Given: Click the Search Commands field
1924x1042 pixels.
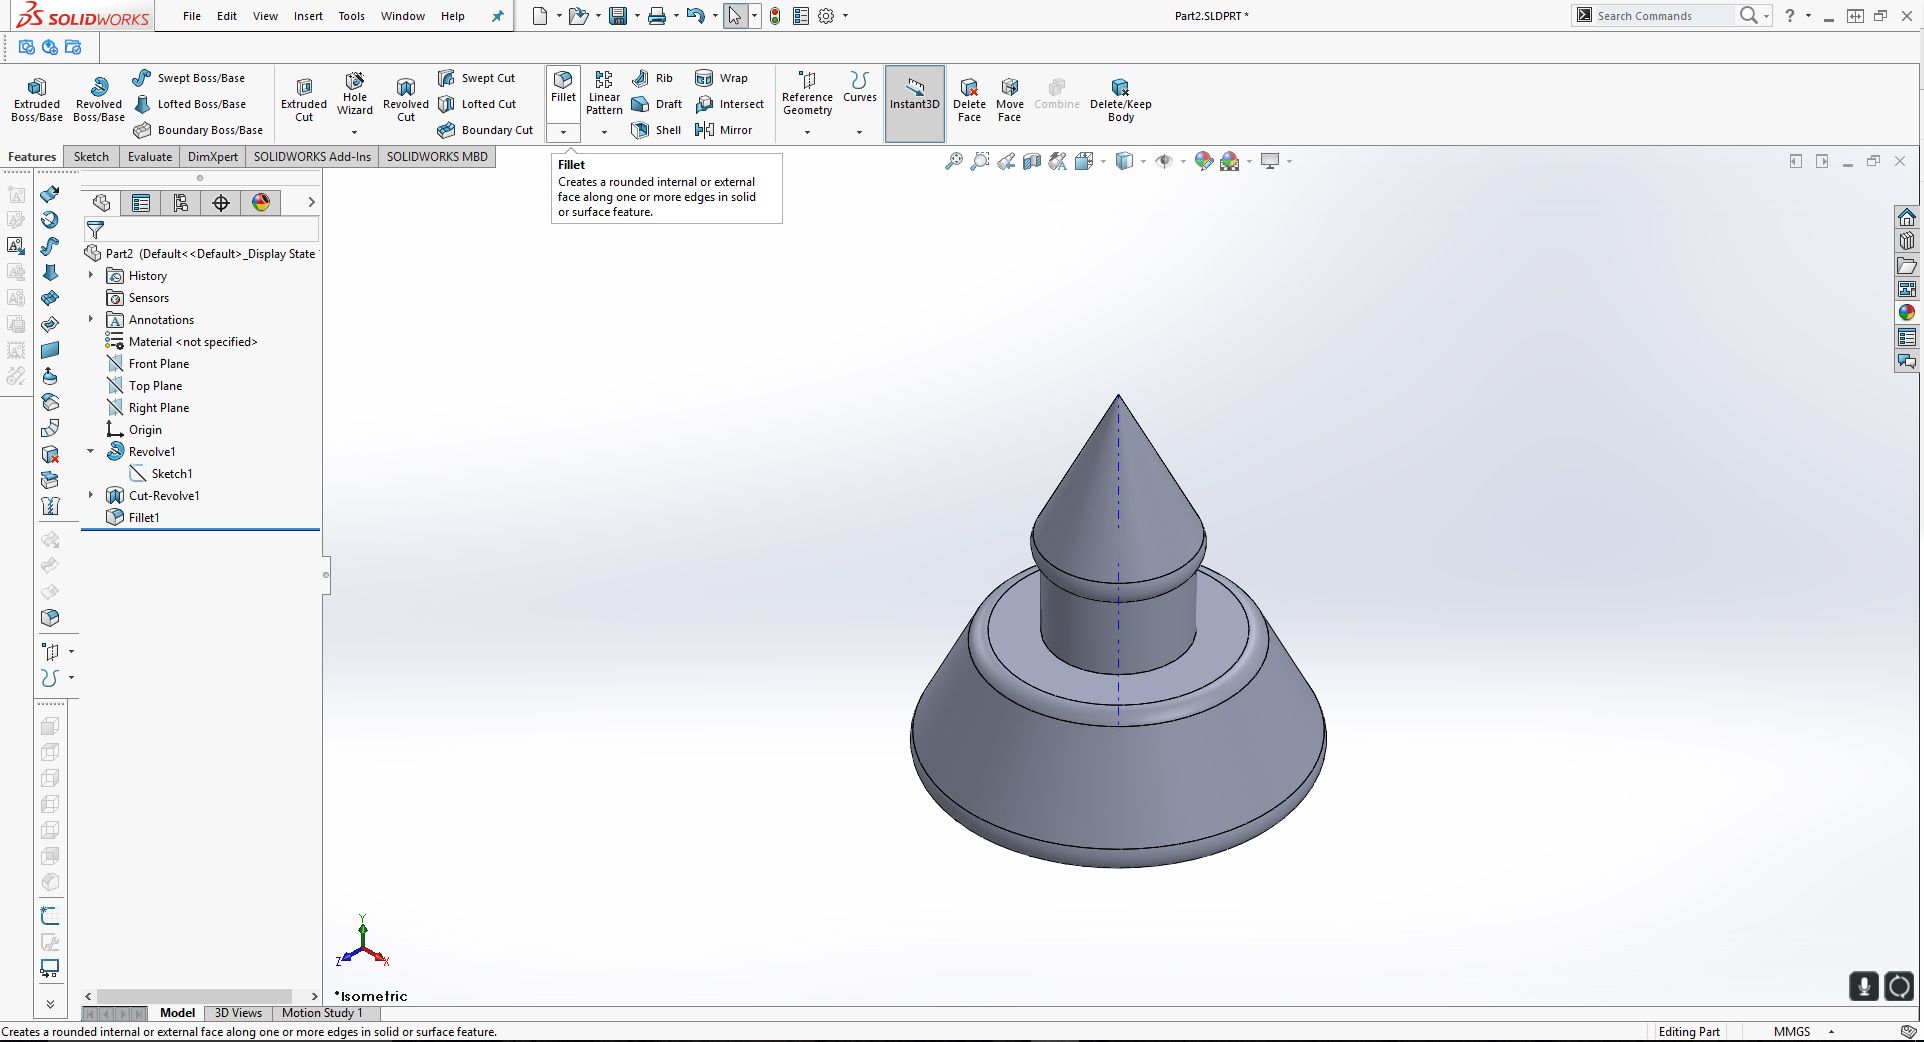Looking at the screenshot, I should pos(1662,16).
